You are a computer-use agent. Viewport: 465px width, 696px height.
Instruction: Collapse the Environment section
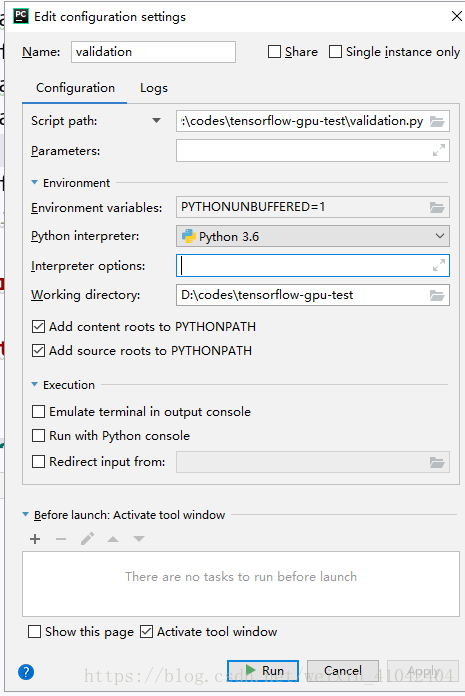(x=35, y=182)
